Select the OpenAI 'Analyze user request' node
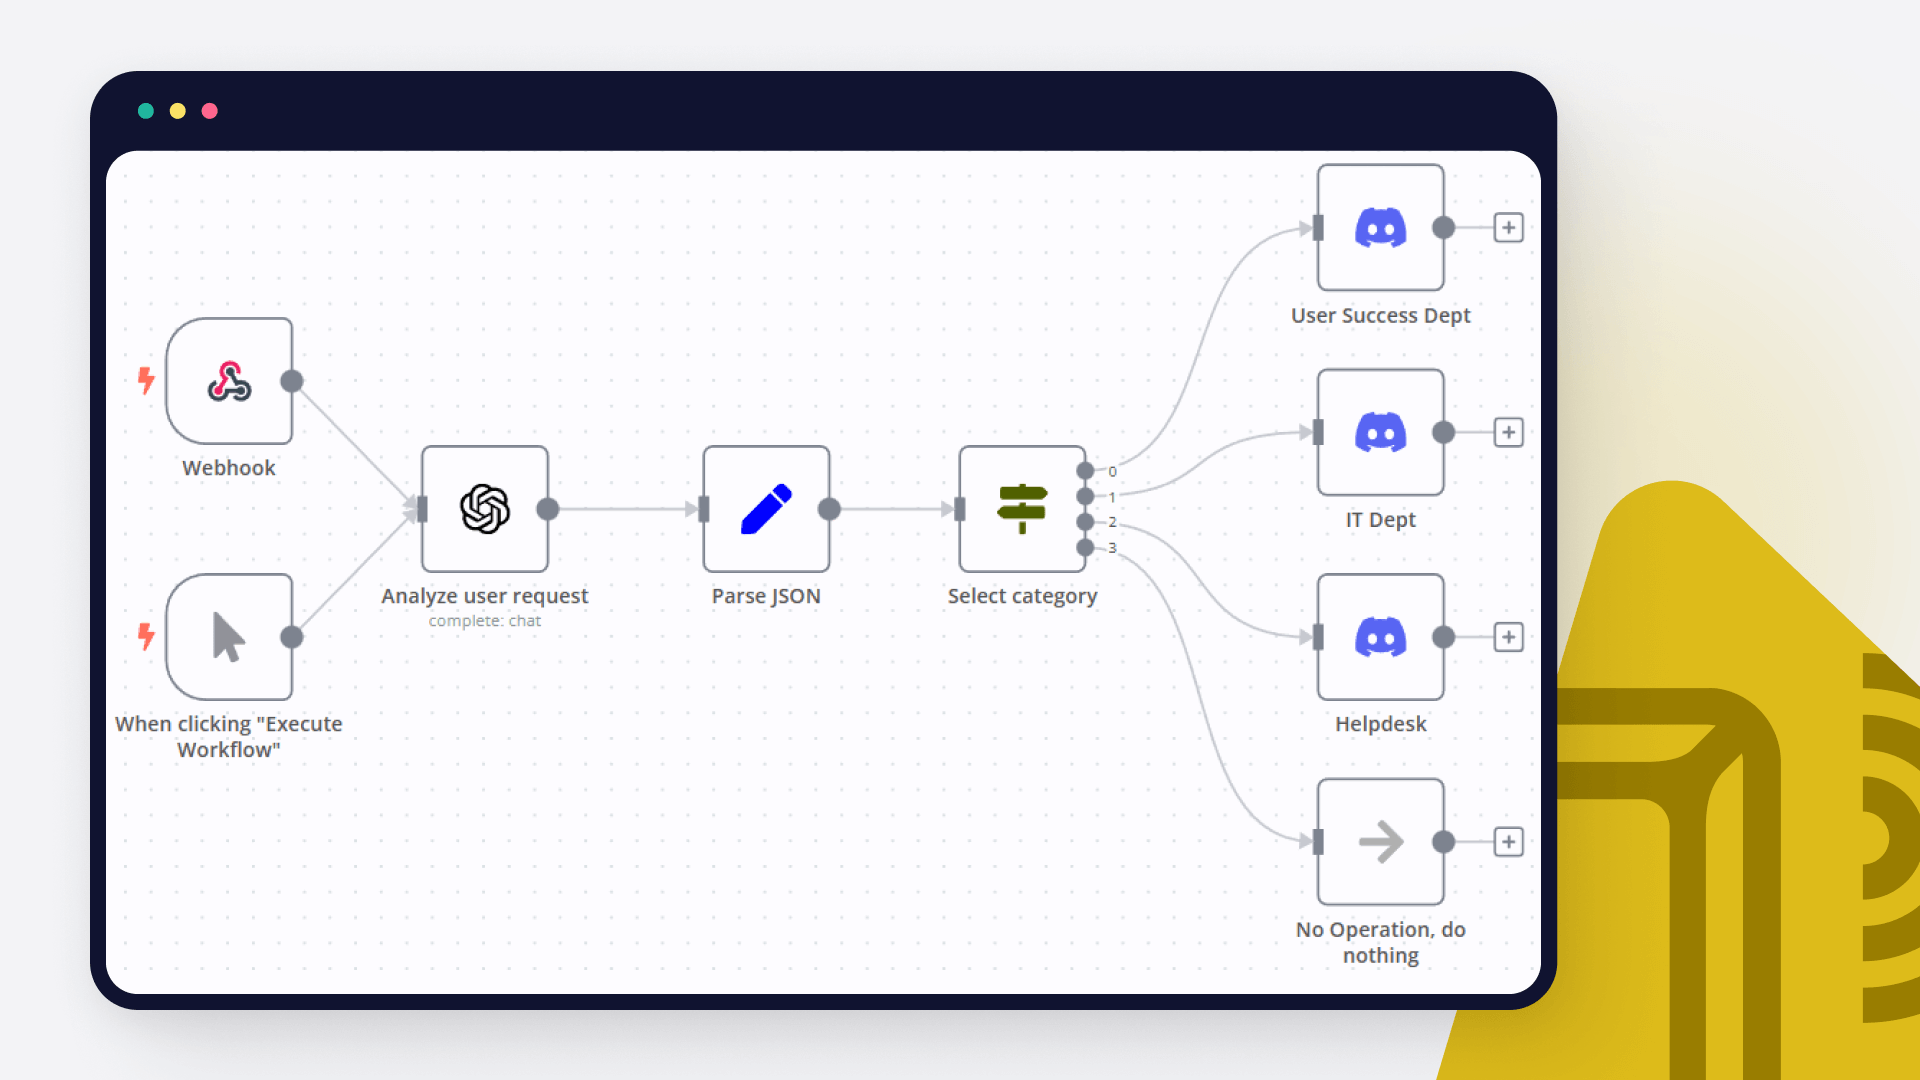 coord(484,508)
